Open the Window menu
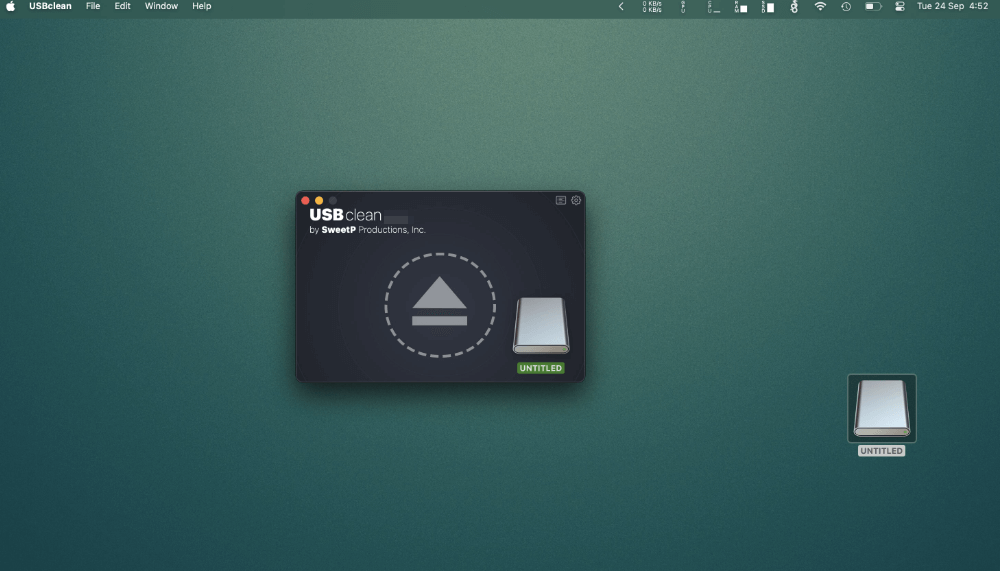This screenshot has height=571, width=1002. (161, 6)
